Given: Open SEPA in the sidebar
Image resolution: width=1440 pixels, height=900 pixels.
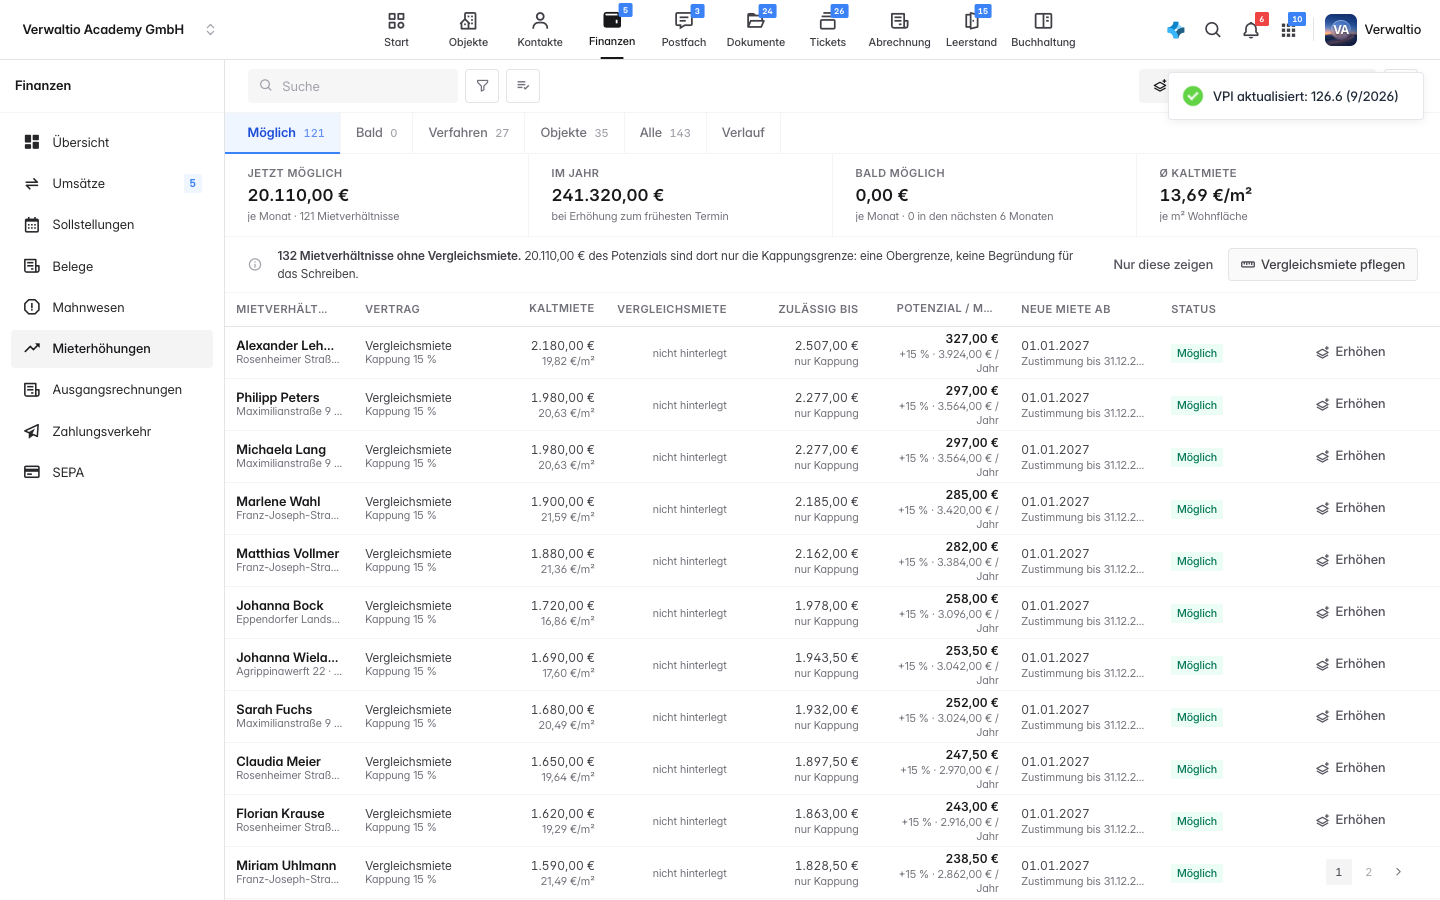Looking at the screenshot, I should point(112,472).
